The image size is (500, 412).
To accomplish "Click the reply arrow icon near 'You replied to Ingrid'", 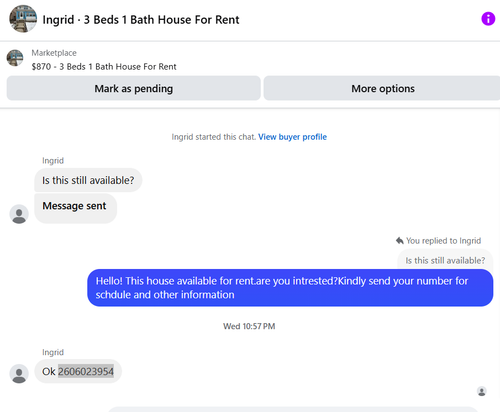I will 400,240.
